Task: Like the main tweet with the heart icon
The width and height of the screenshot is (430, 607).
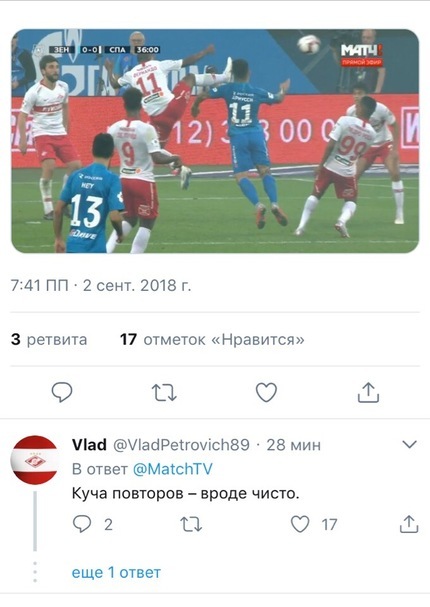Action: pos(266,392)
